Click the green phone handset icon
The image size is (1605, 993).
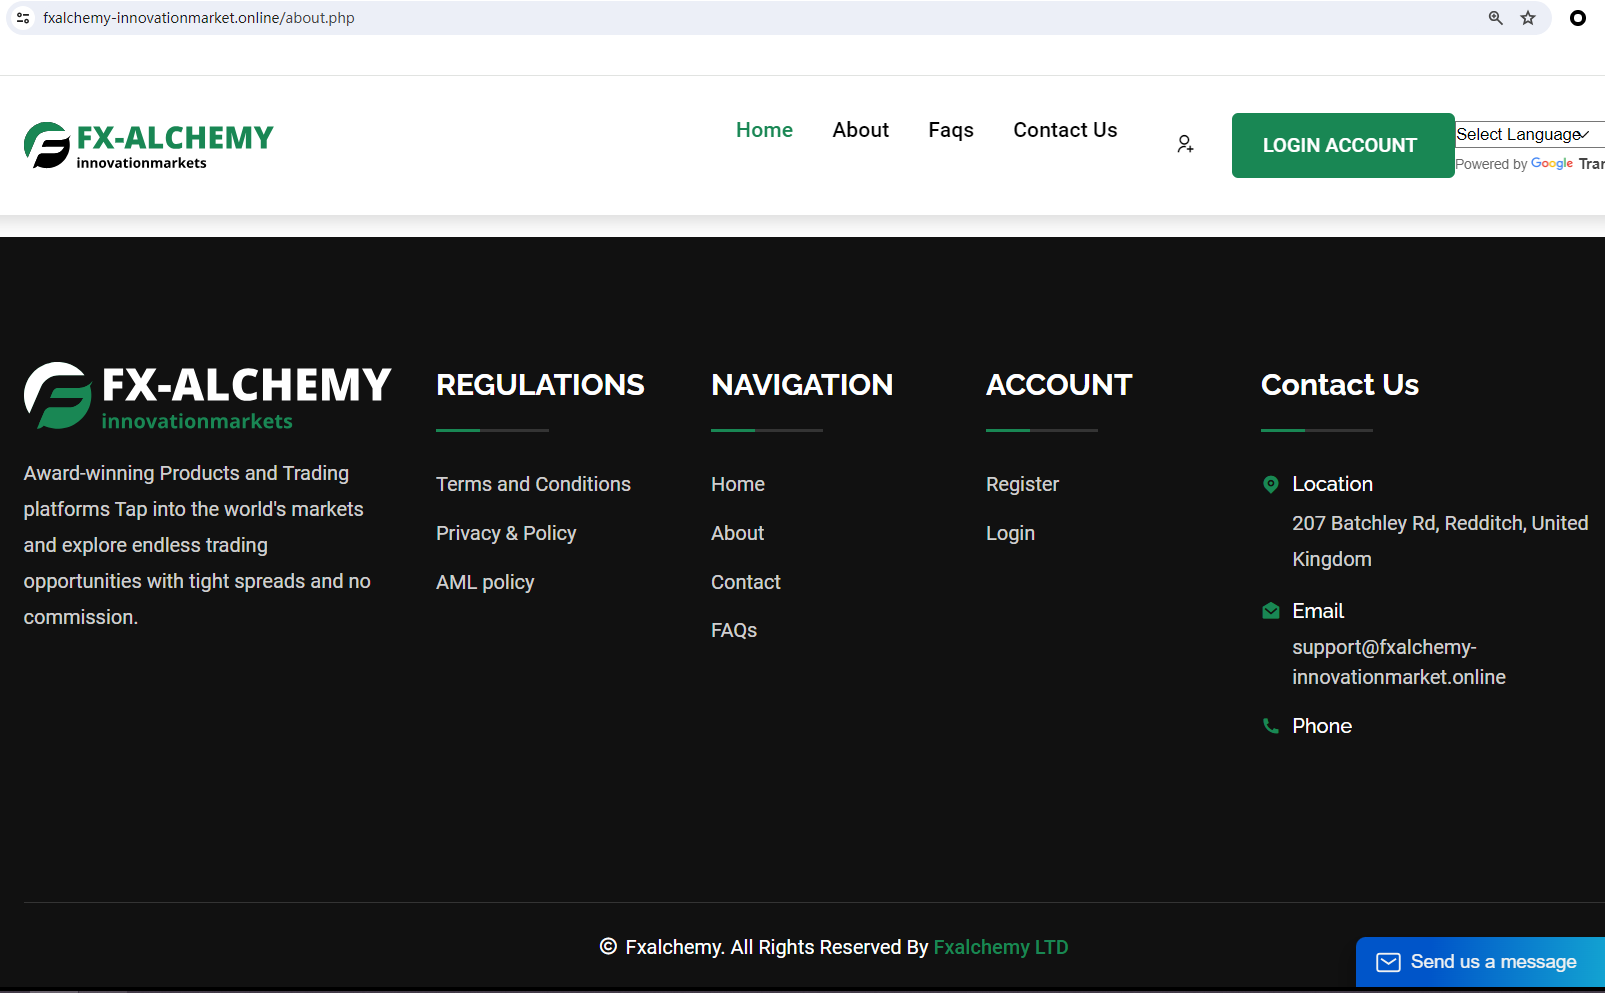[x=1271, y=727]
